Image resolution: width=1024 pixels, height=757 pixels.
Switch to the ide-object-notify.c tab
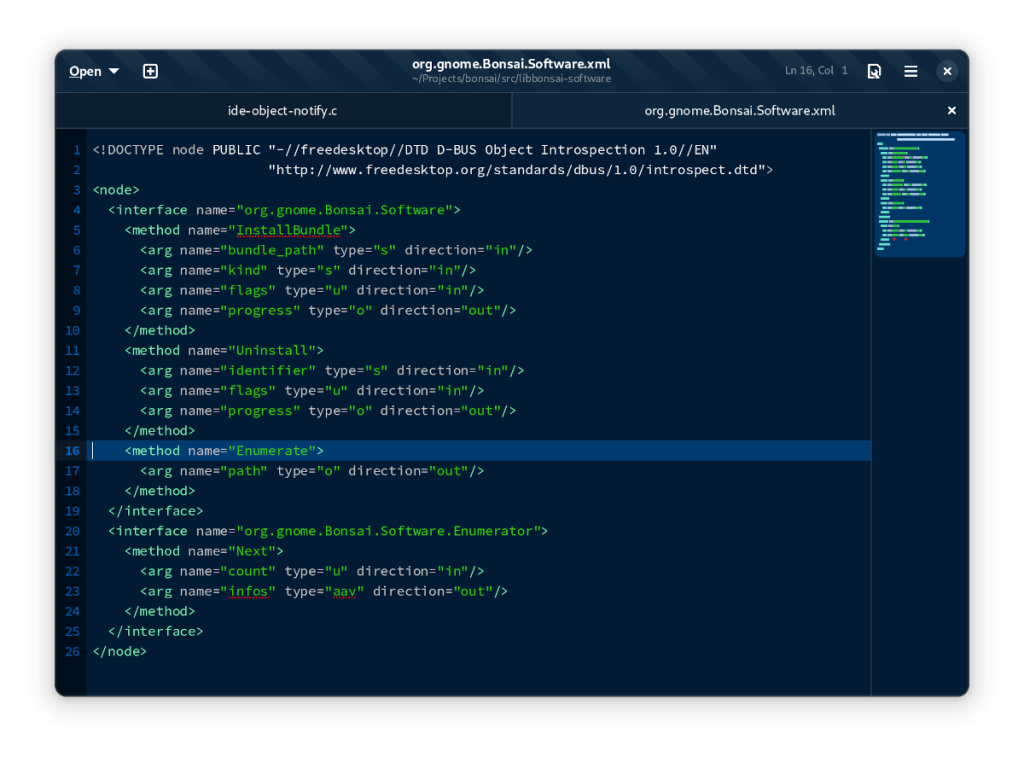click(x=283, y=111)
